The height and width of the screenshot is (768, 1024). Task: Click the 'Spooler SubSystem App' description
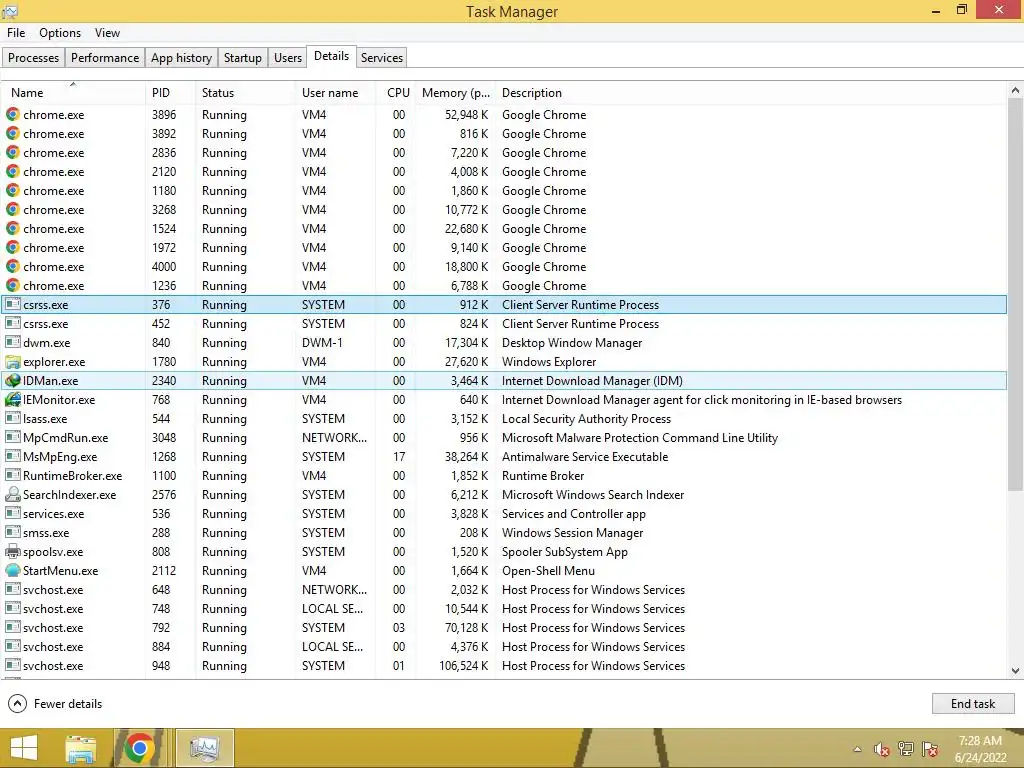(x=564, y=551)
